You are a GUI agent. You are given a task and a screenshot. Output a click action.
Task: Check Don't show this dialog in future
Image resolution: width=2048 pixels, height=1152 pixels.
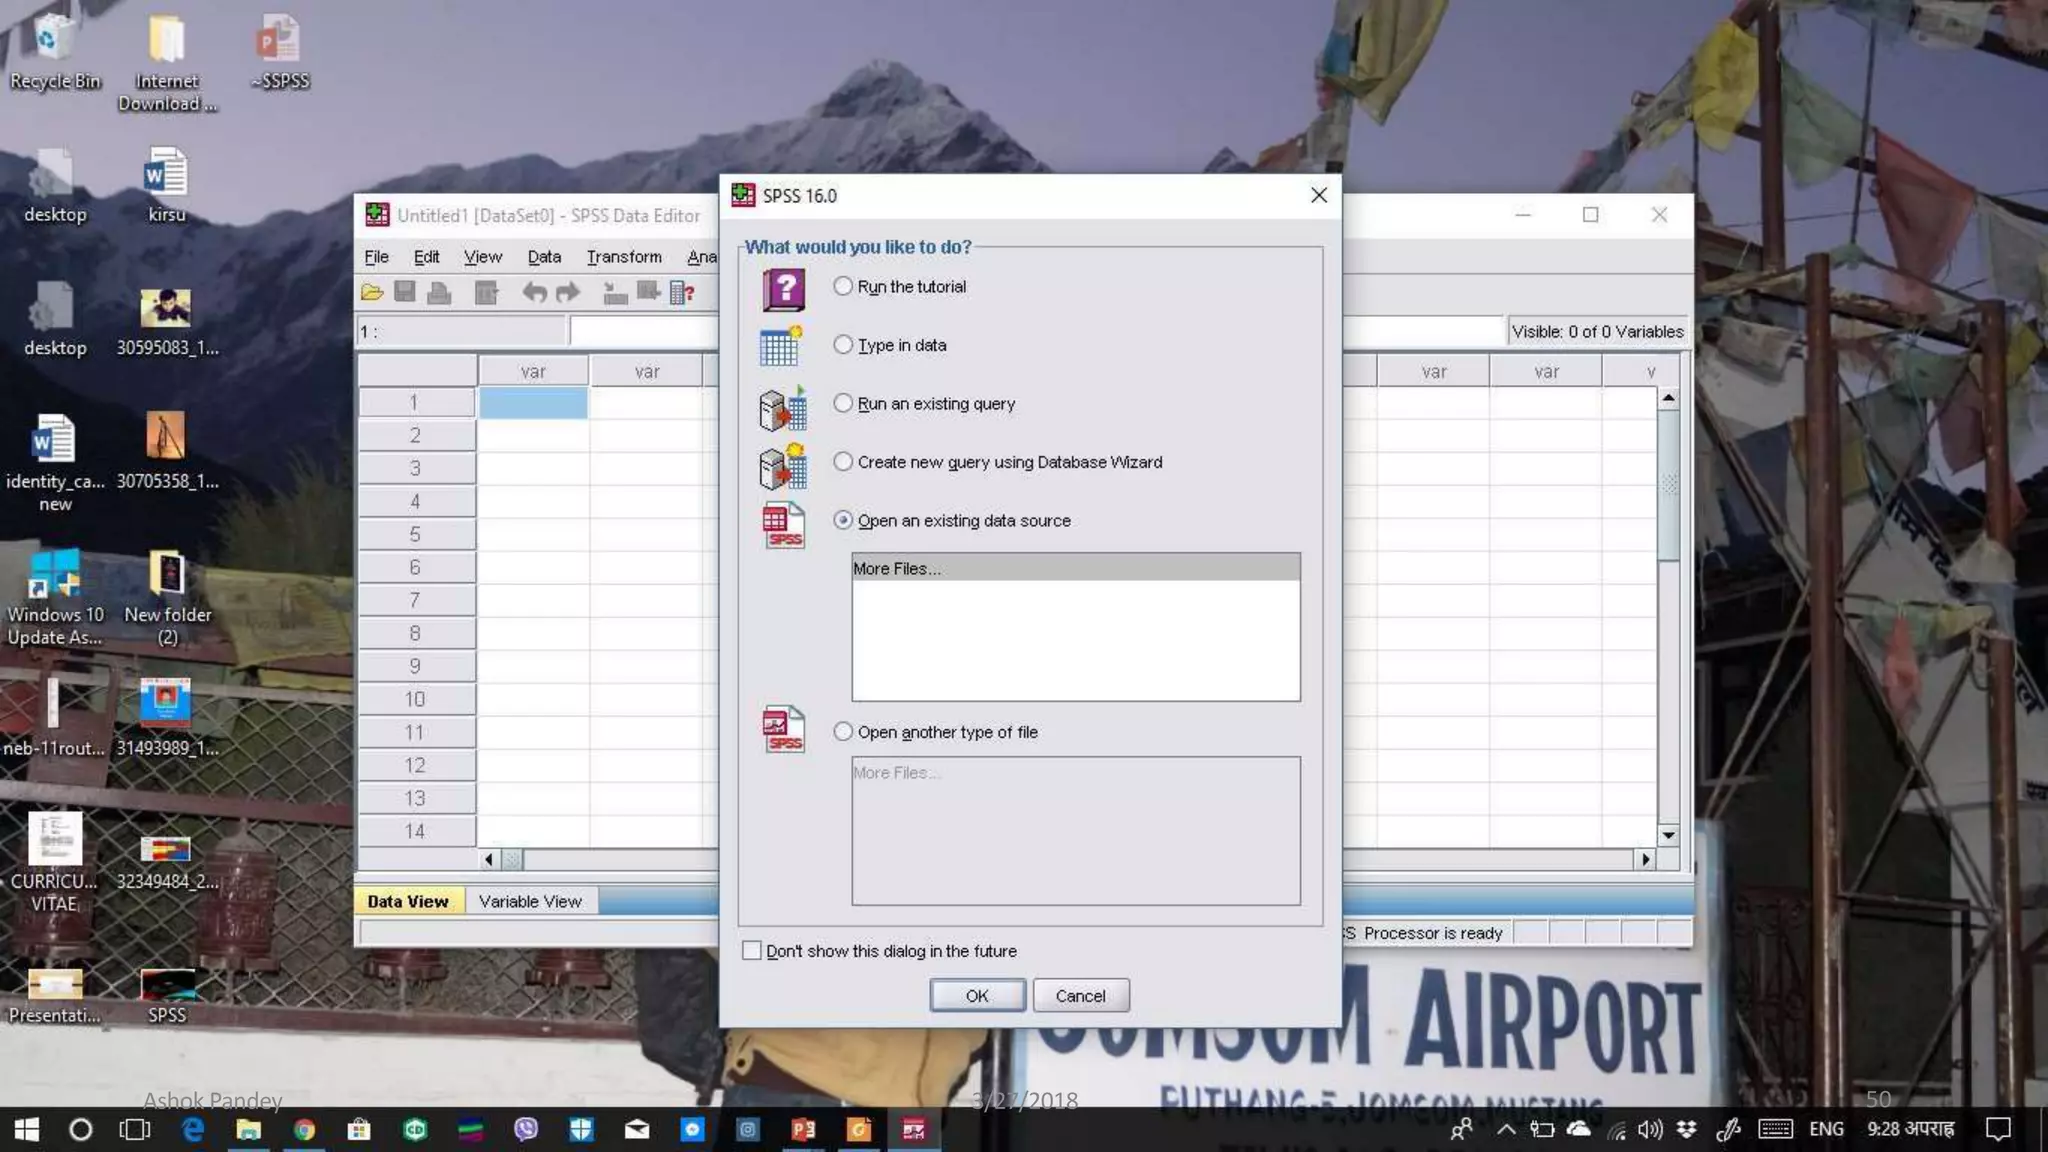(x=752, y=951)
